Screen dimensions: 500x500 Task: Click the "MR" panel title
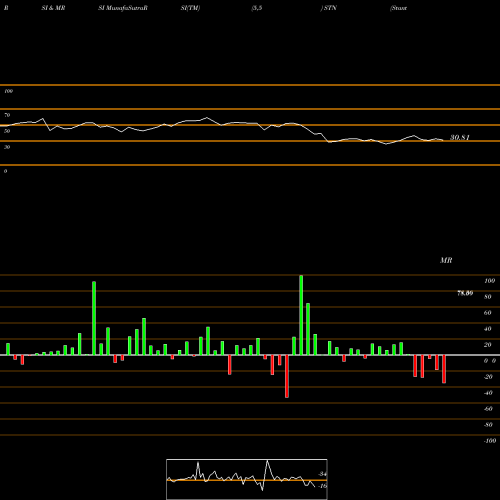pyautogui.click(x=446, y=260)
